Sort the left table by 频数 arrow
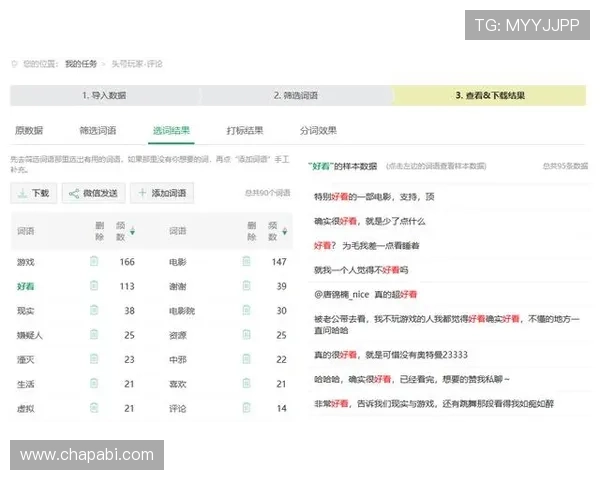600x480 pixels. pos(132,231)
